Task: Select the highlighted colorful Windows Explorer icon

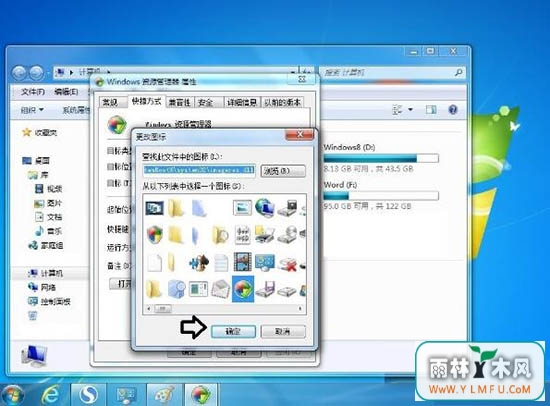Action: (243, 289)
